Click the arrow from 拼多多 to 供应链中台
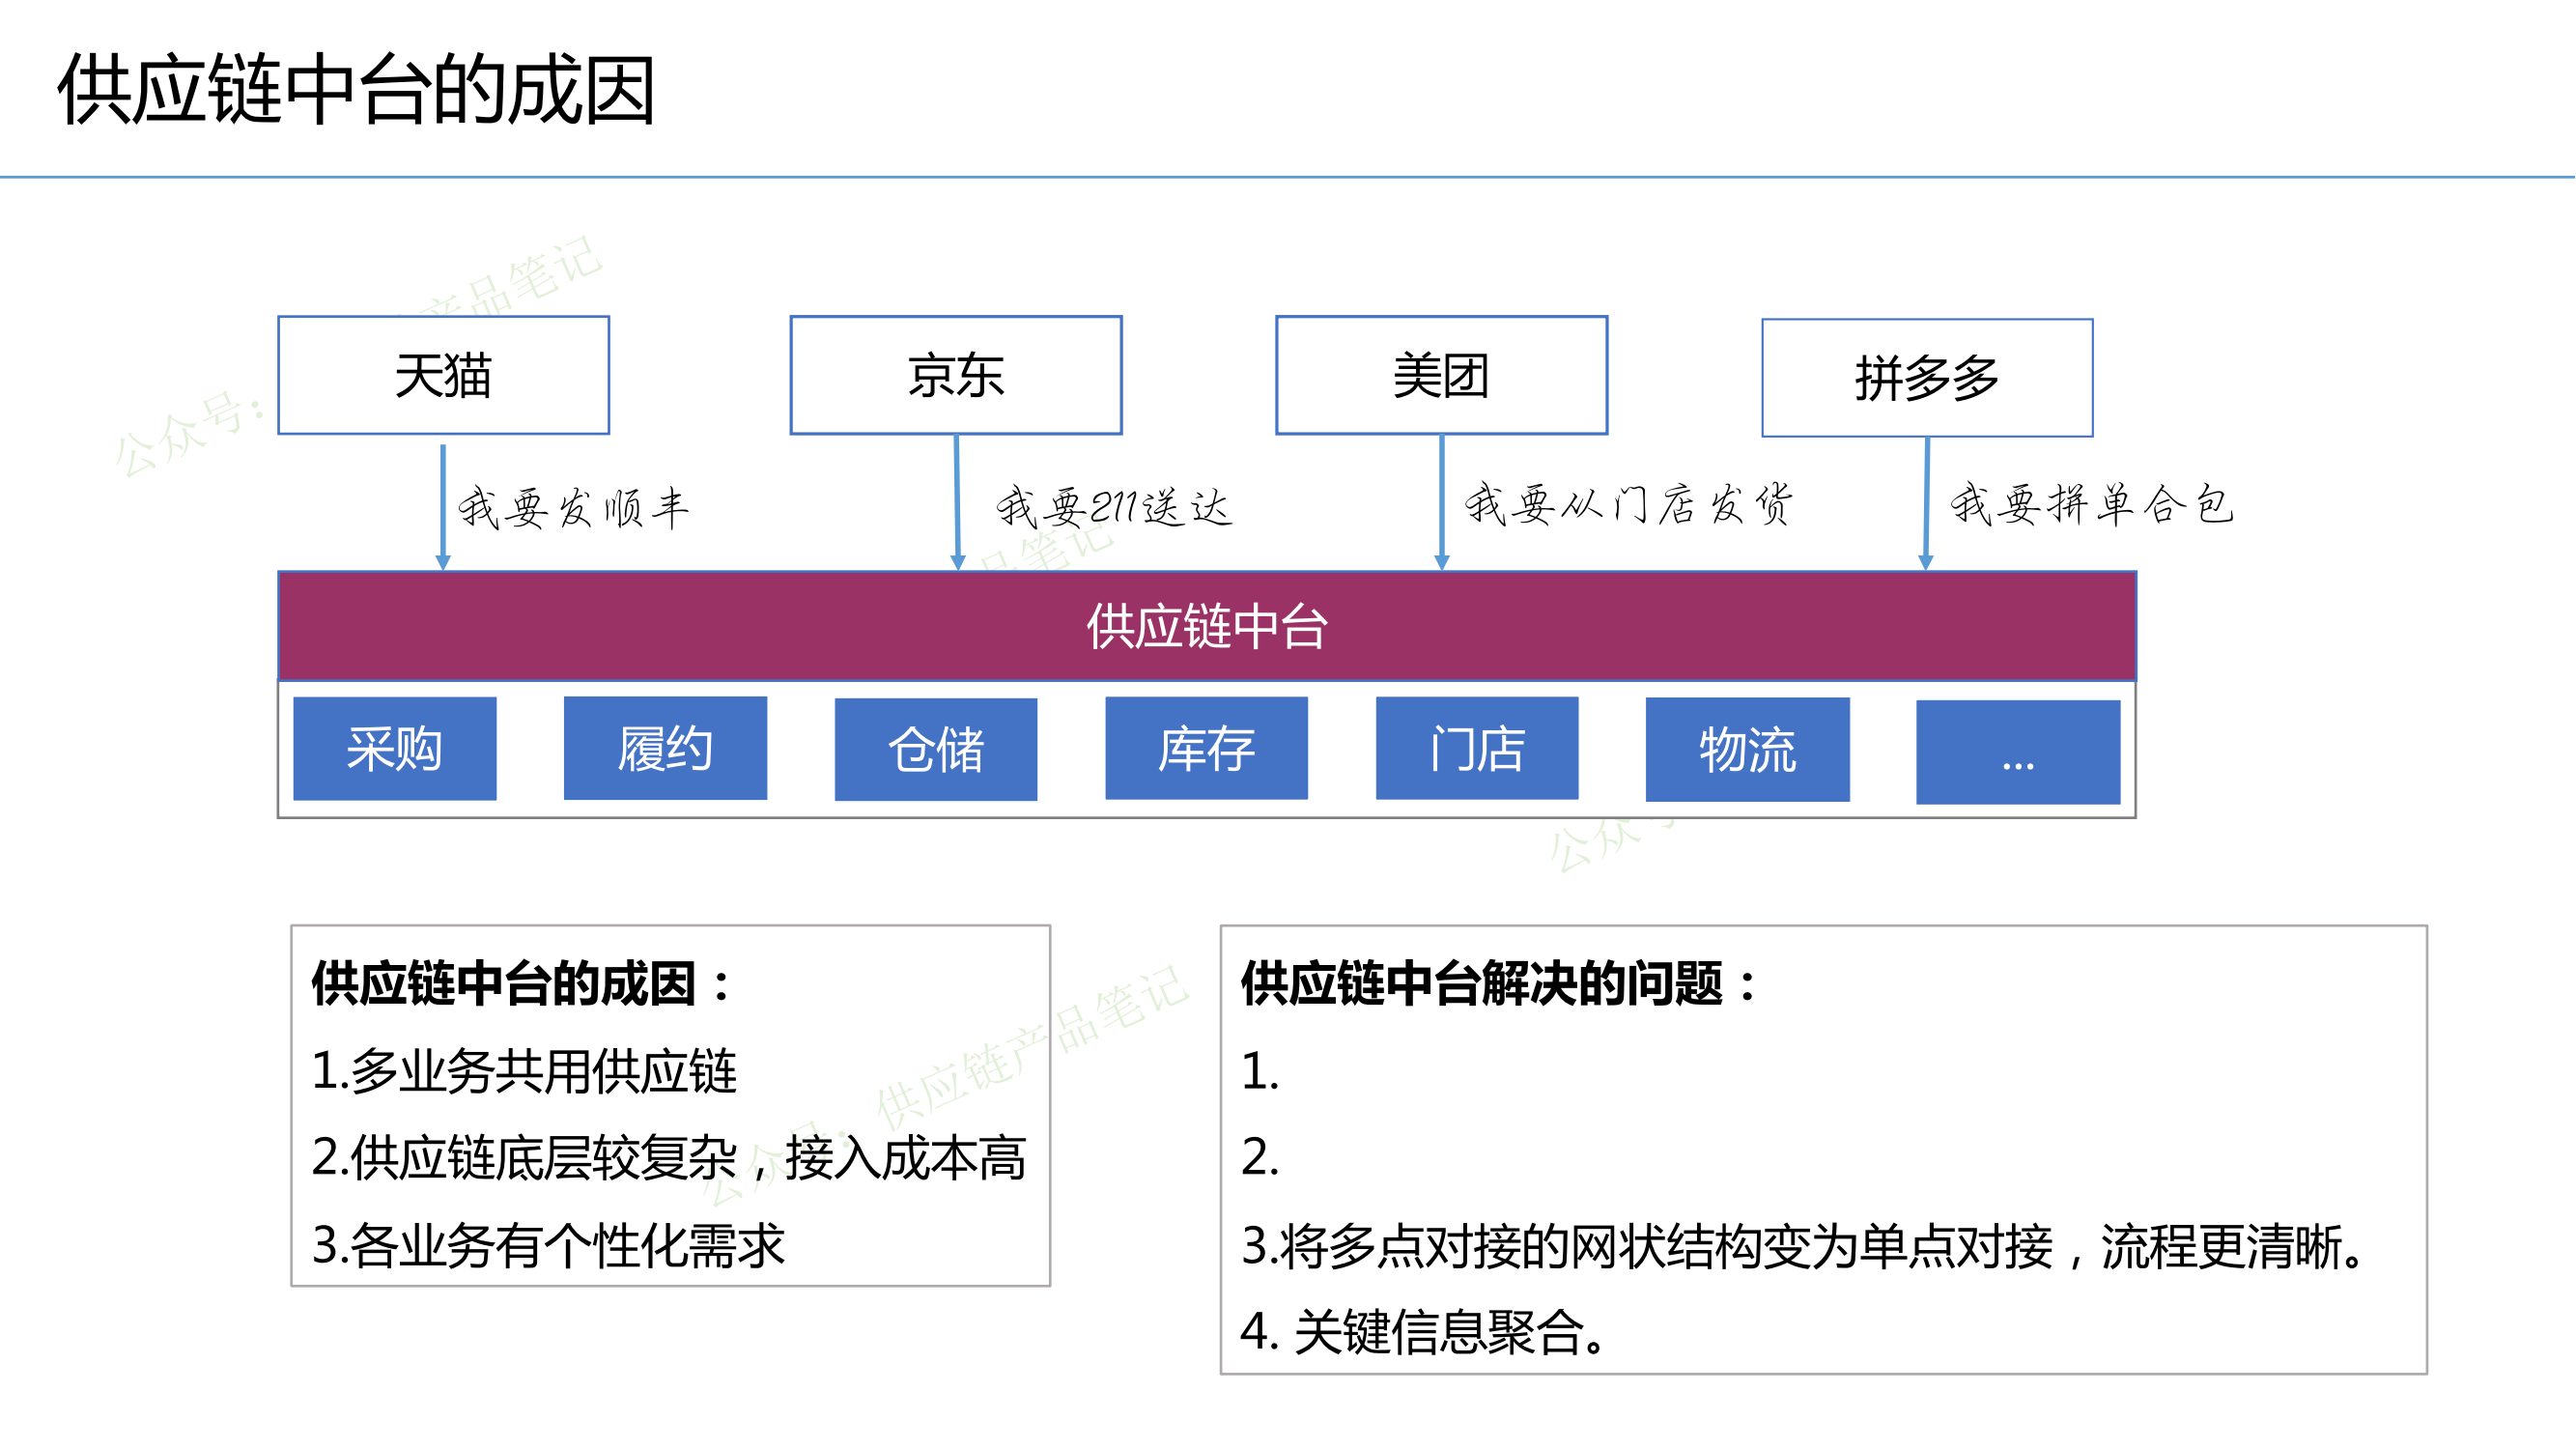 [x=1927, y=505]
